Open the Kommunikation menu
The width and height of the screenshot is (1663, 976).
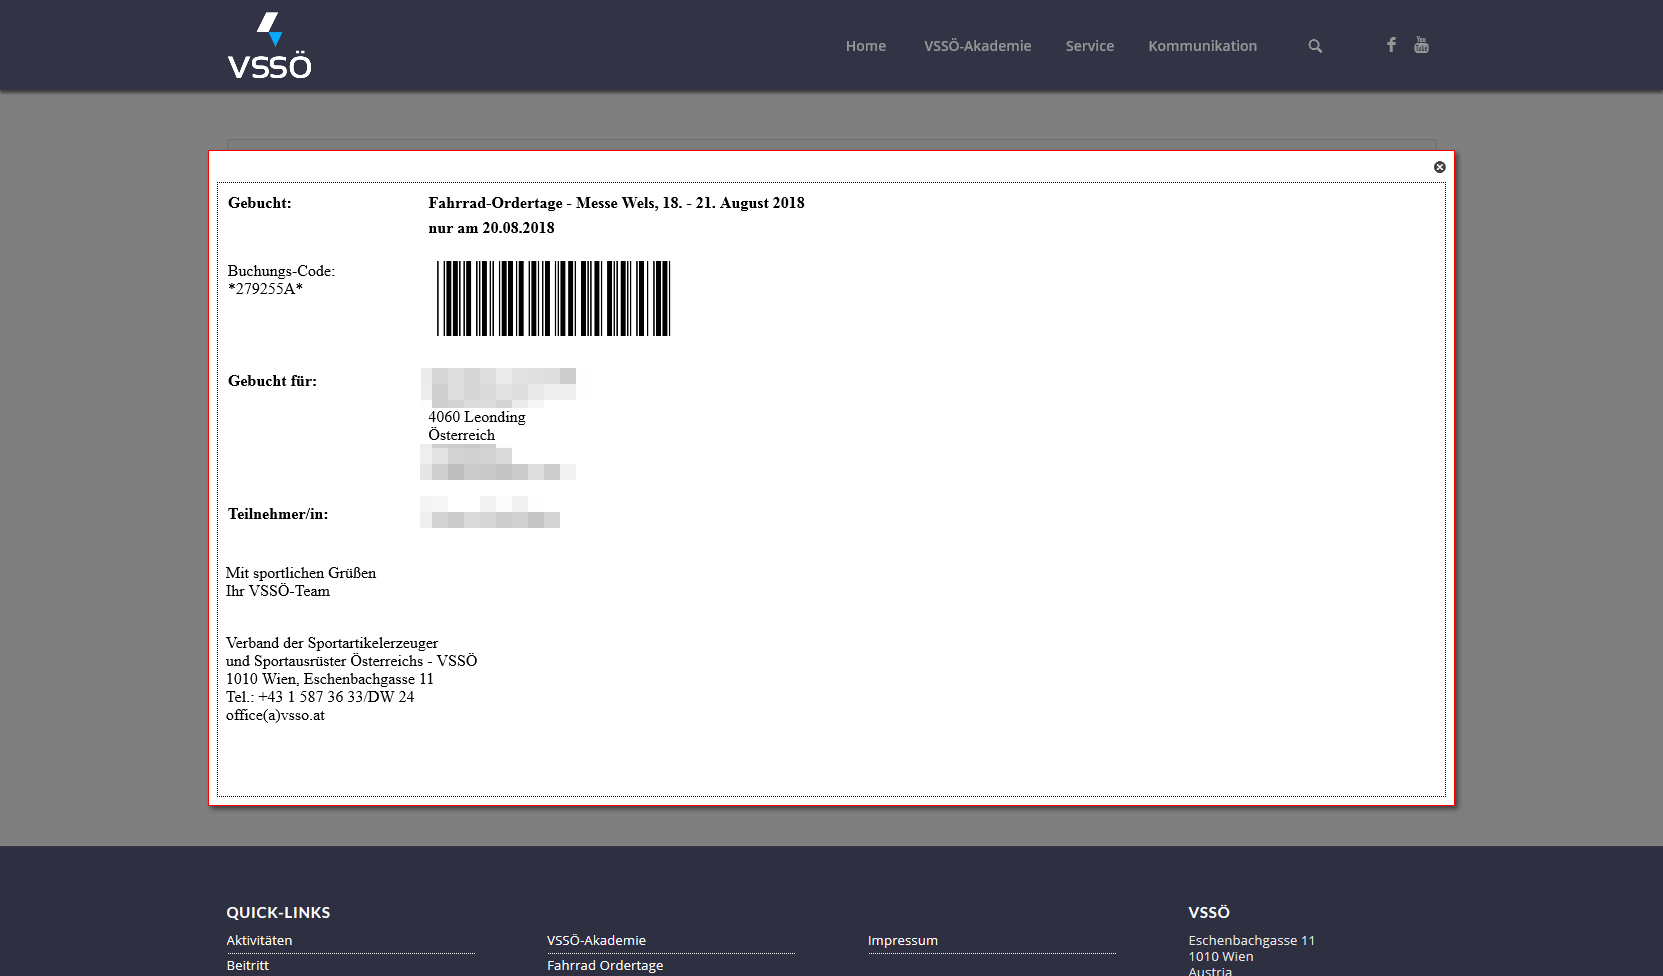(x=1202, y=46)
